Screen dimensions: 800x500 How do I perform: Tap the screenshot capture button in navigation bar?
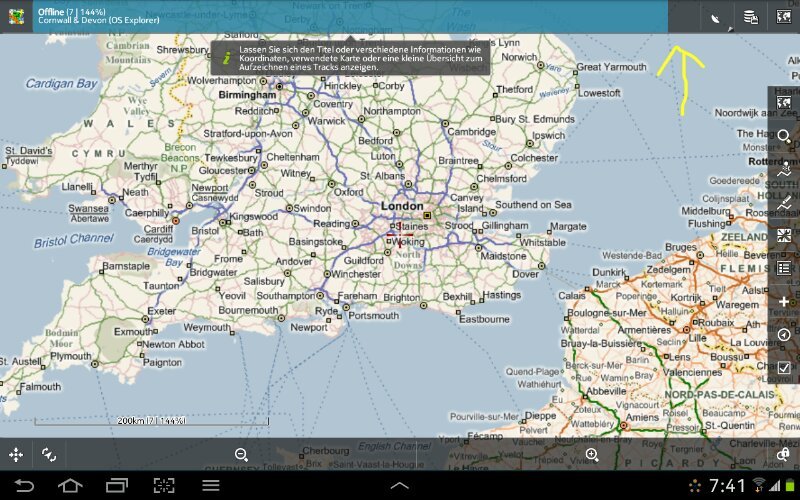pos(164,485)
